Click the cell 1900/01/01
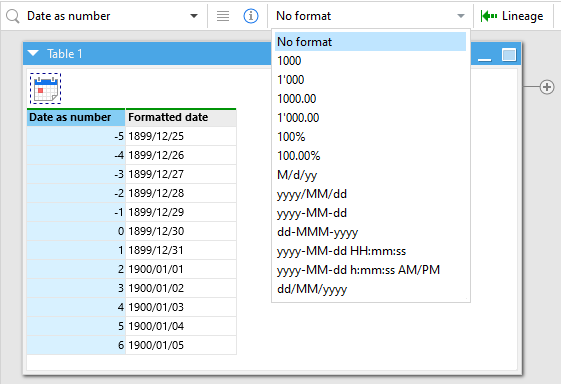561x384 pixels. tap(181, 269)
